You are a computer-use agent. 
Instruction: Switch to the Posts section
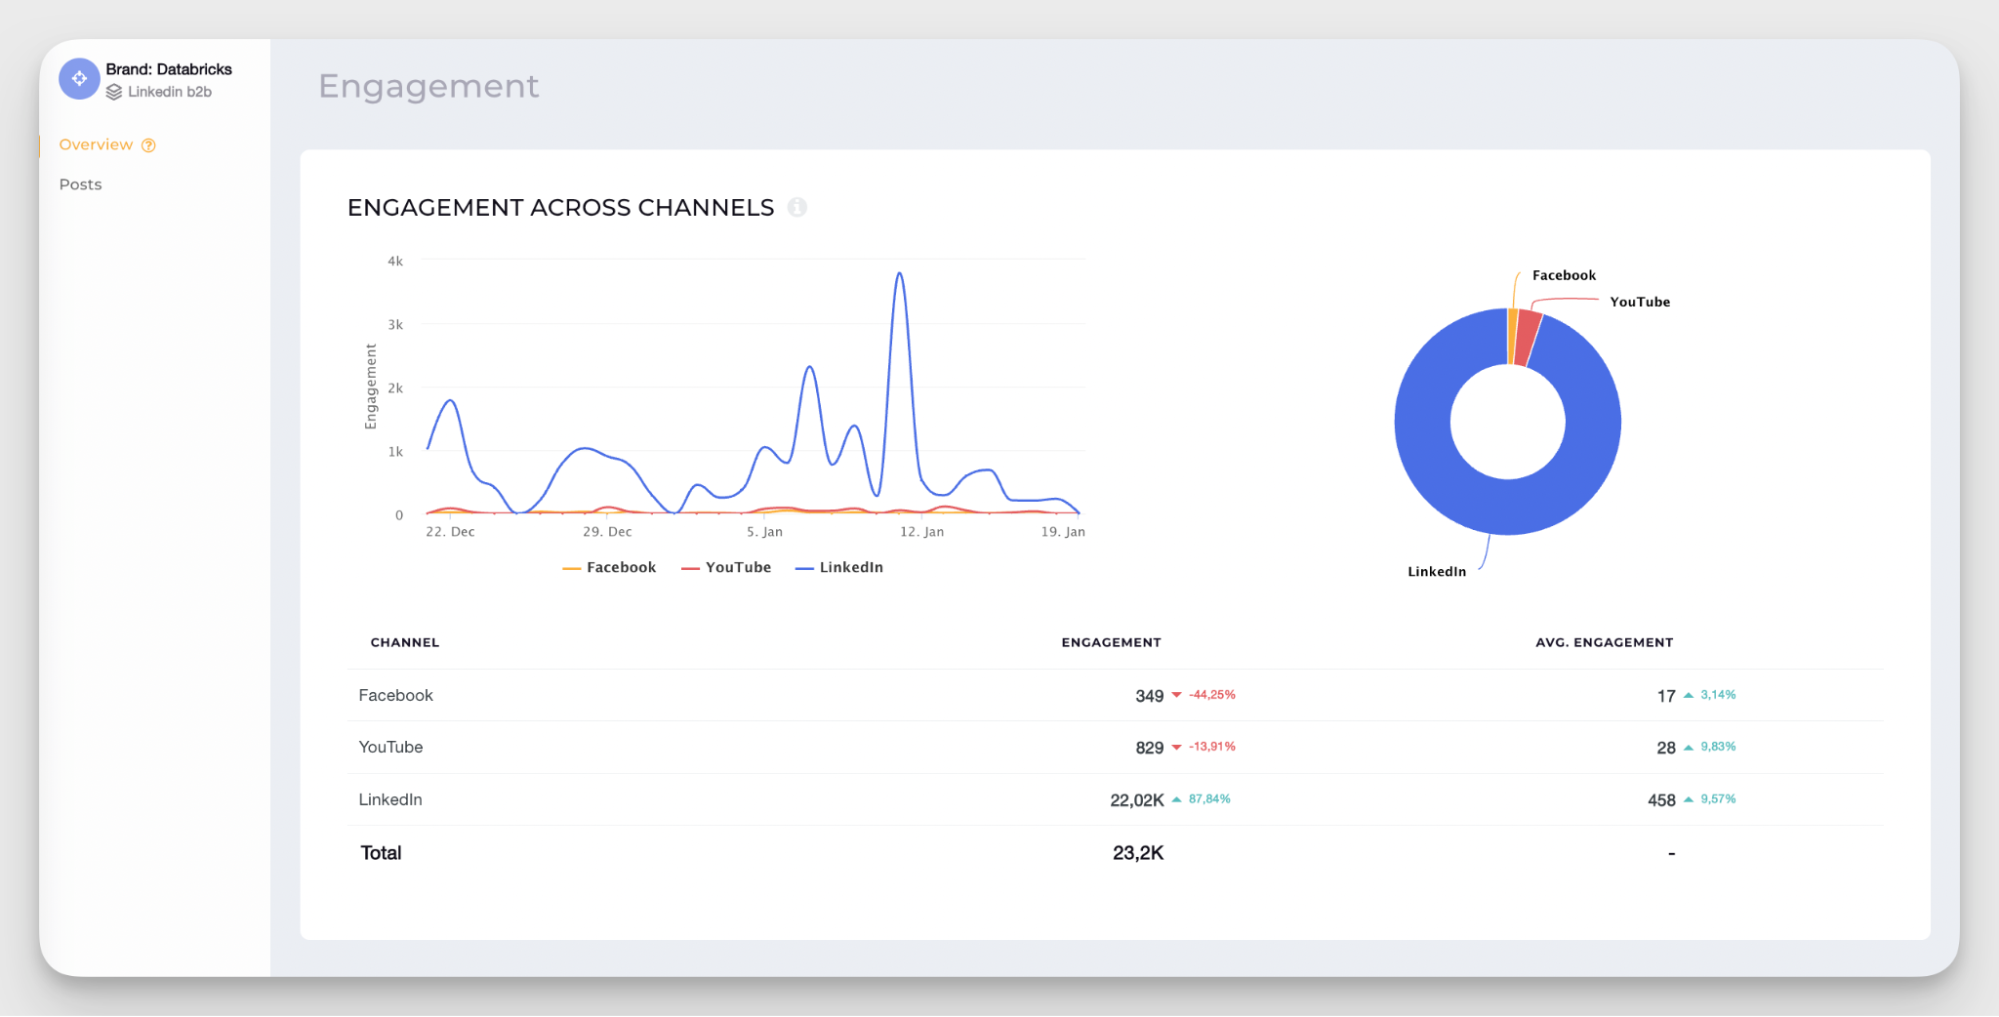(x=80, y=184)
